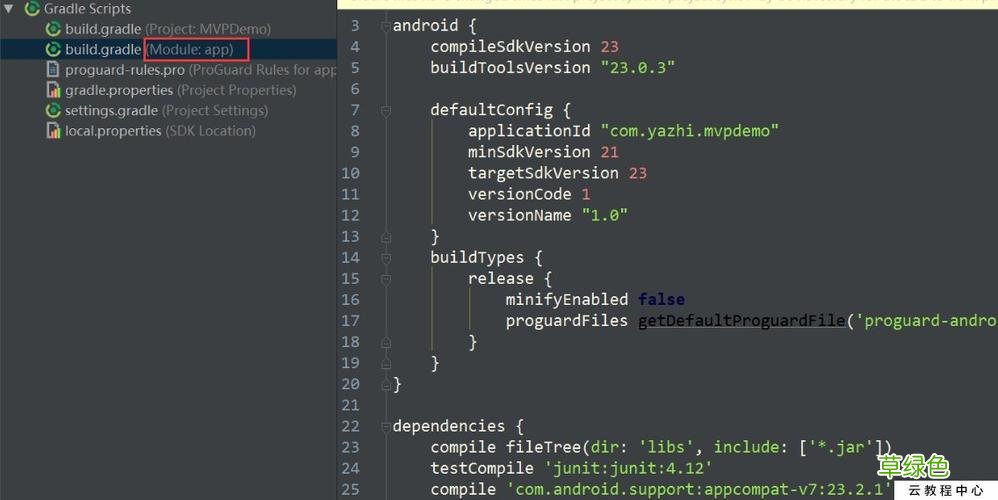Click line number 6 in the gutter
Image resolution: width=998 pixels, height=500 pixels.
coord(355,89)
